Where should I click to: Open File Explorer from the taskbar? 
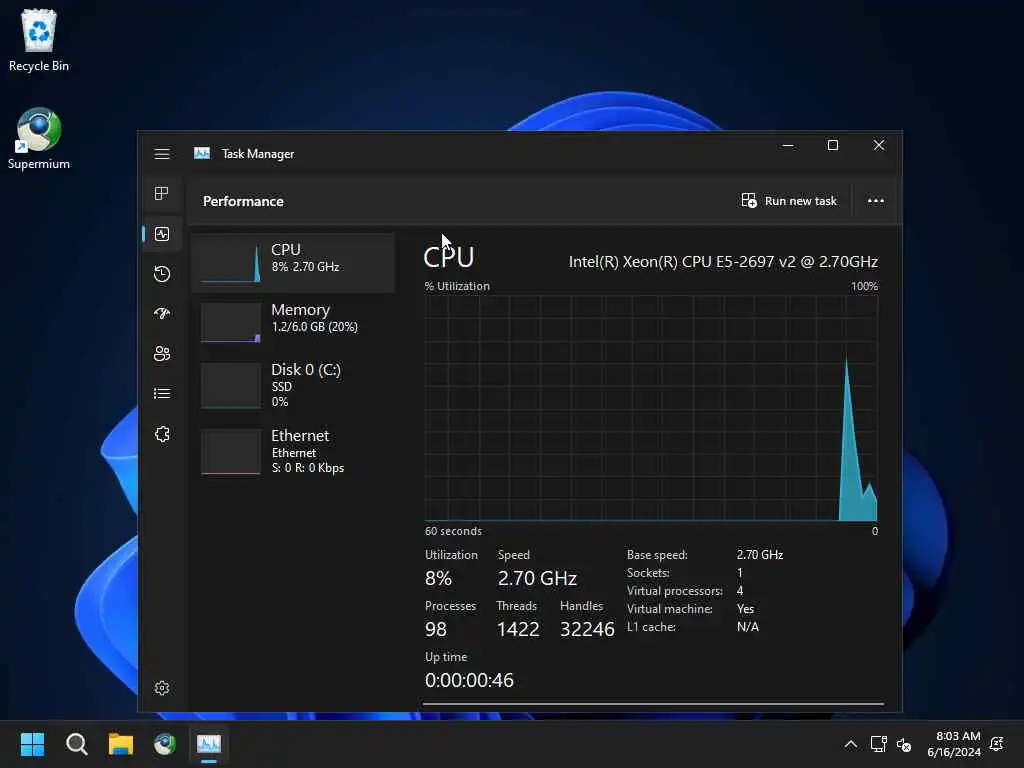[x=121, y=744]
